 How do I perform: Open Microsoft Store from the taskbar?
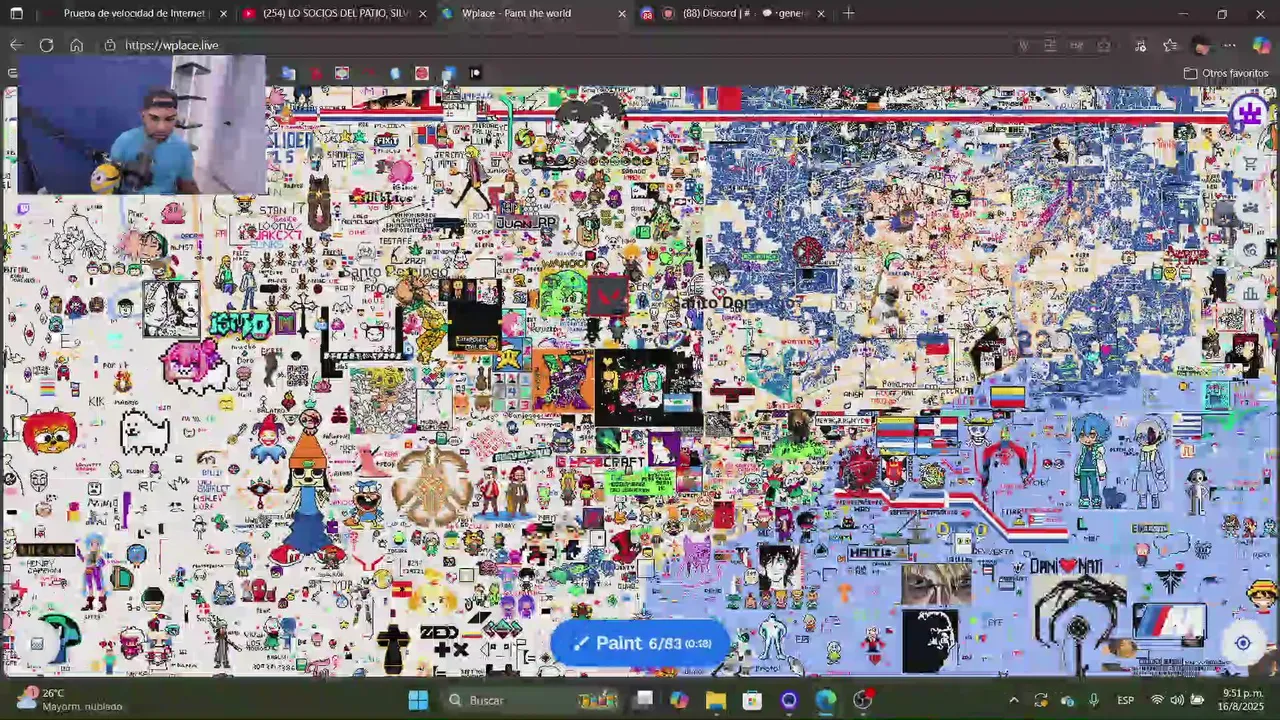click(x=752, y=700)
